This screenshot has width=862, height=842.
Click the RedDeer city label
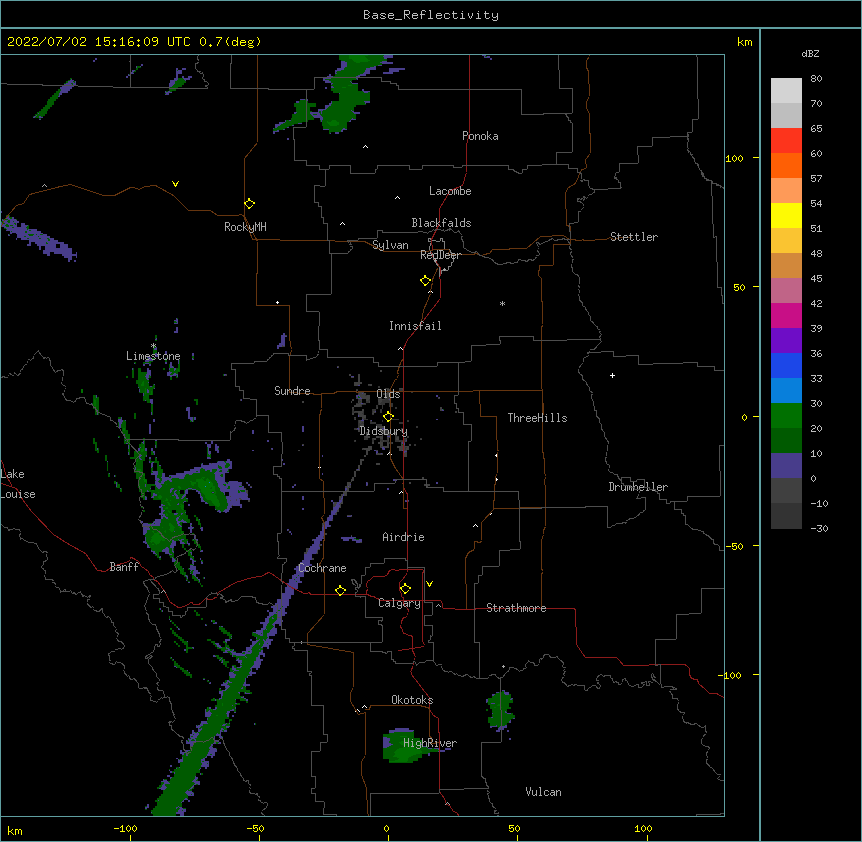point(440,255)
